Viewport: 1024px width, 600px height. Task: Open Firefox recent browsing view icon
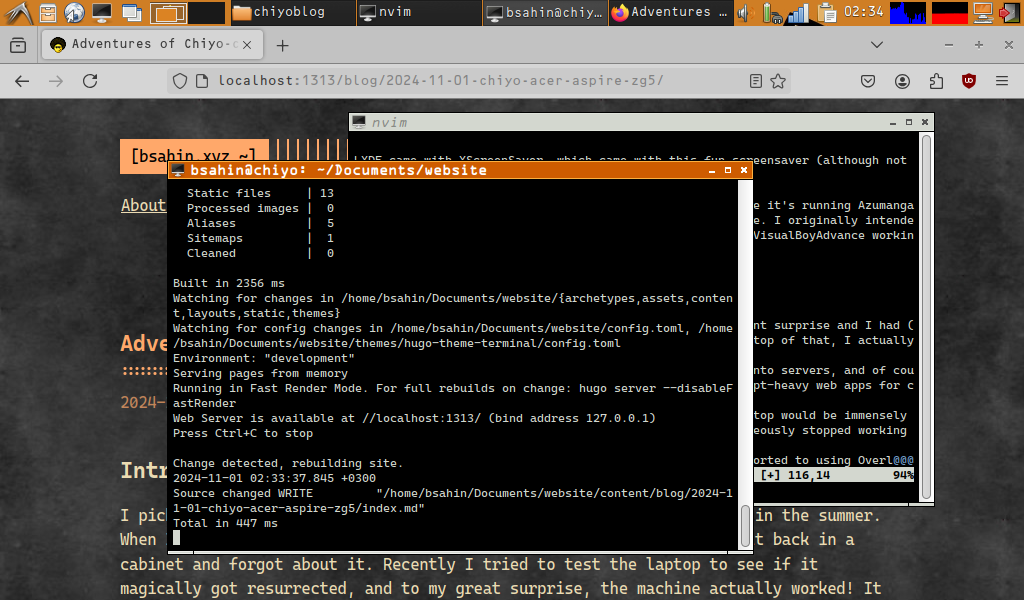[x=18, y=45]
